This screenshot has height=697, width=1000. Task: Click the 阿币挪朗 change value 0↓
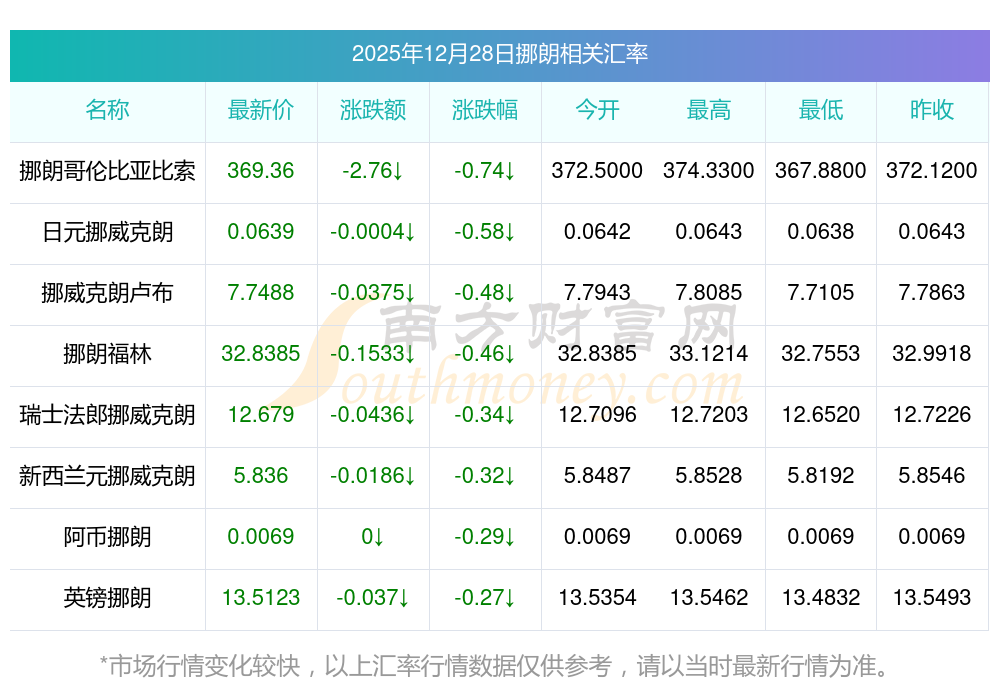pos(373,538)
